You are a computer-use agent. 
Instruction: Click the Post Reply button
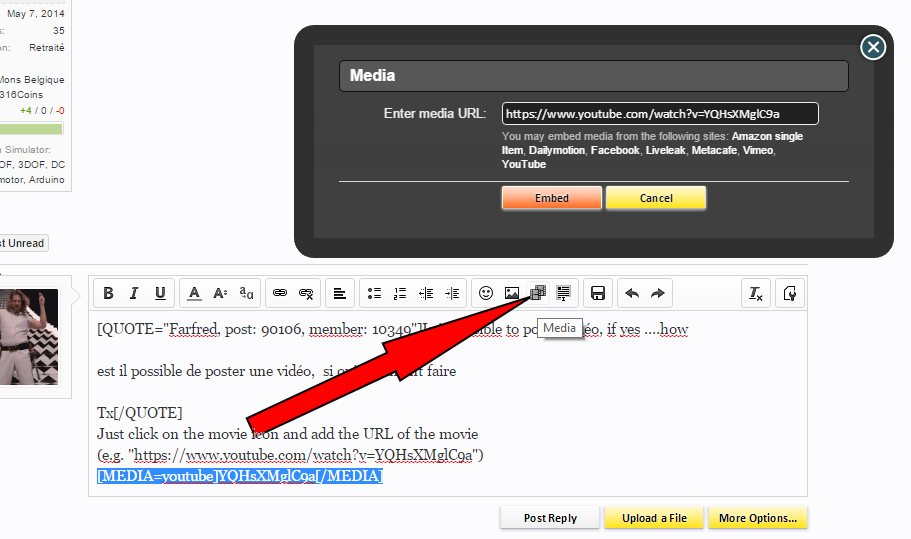point(550,518)
